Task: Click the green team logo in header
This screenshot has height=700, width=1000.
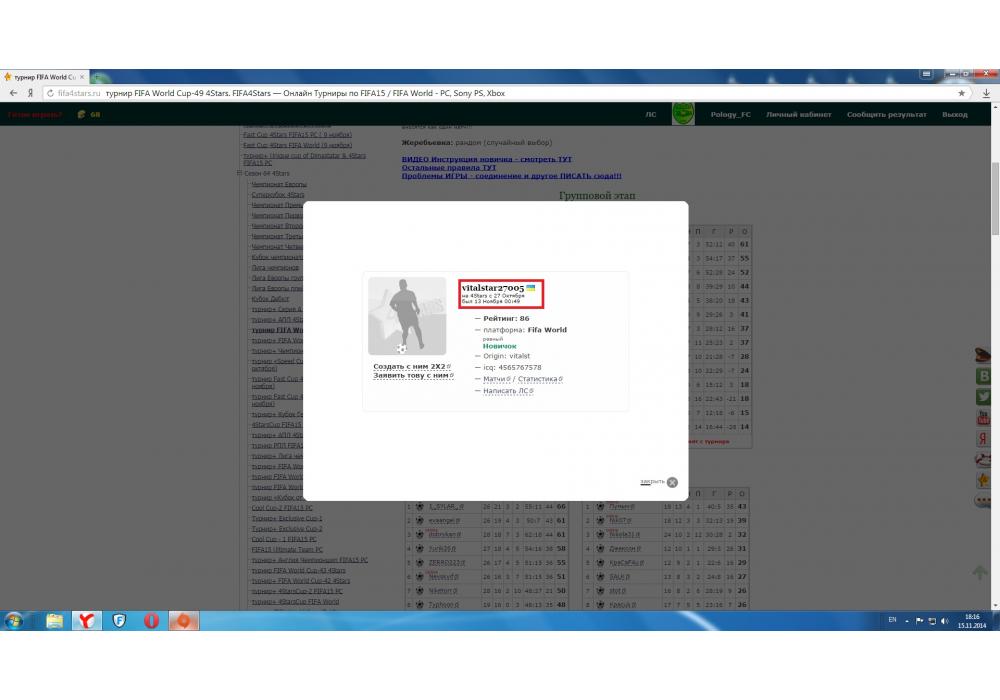Action: point(683,113)
